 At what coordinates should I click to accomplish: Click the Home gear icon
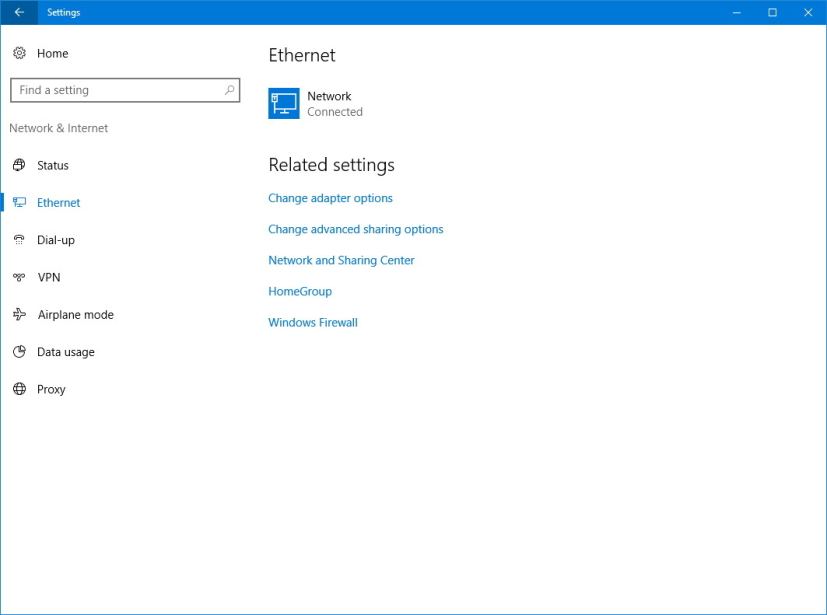(x=20, y=53)
